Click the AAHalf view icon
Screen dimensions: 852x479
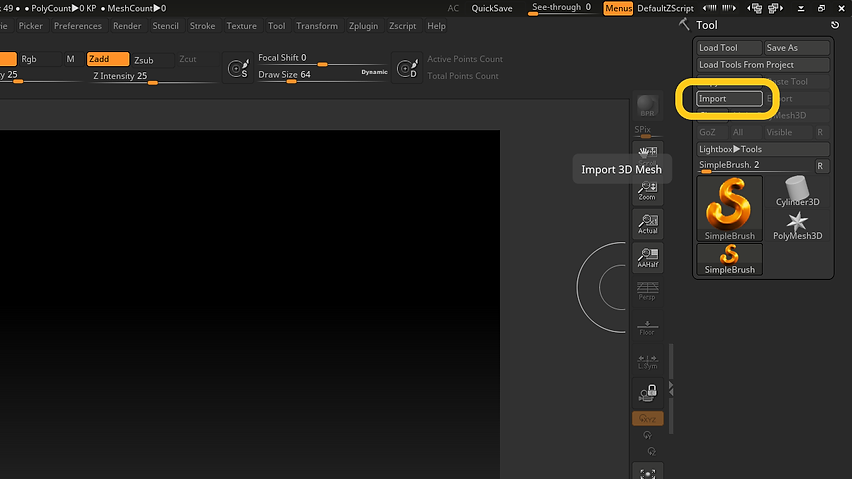[x=647, y=257]
